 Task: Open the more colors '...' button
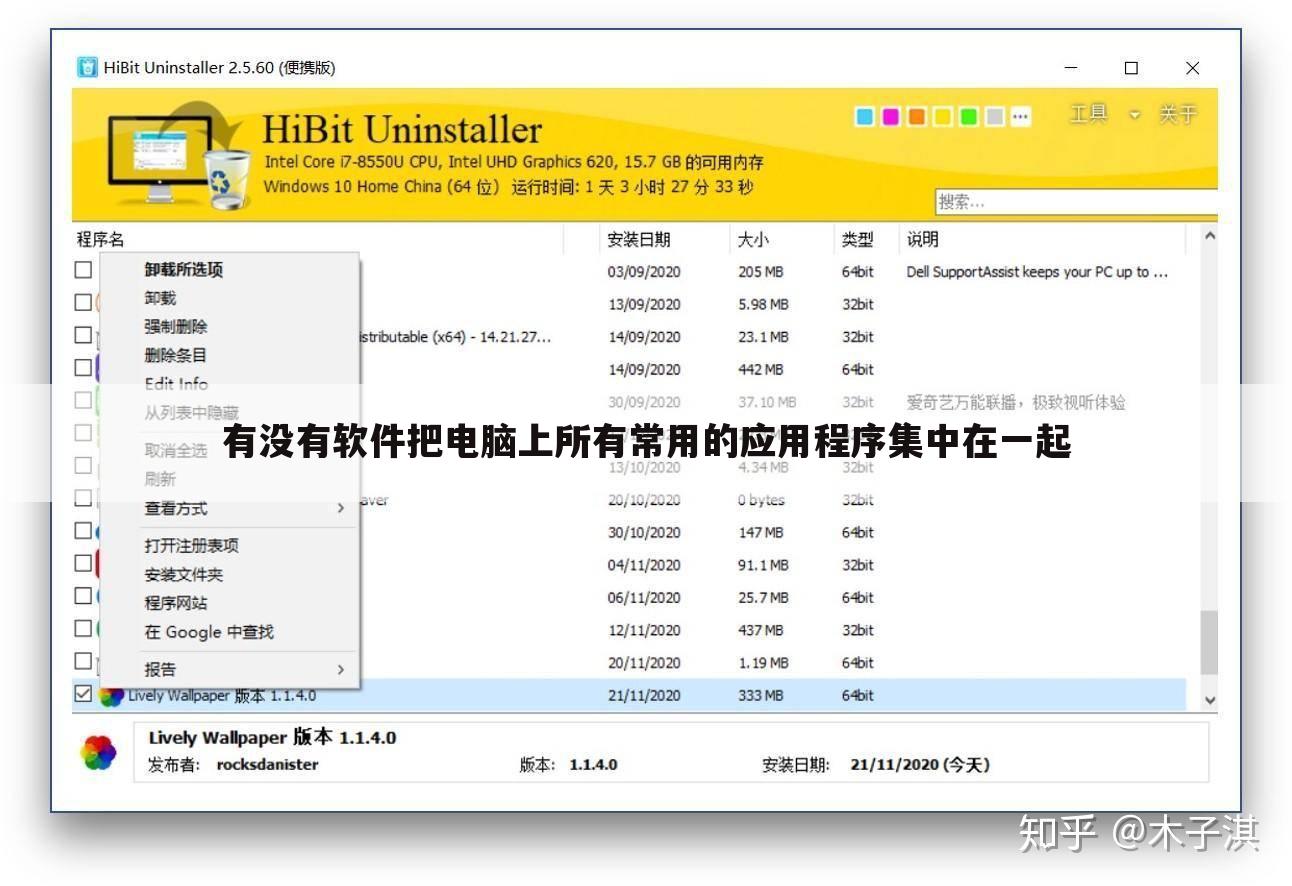click(1020, 117)
